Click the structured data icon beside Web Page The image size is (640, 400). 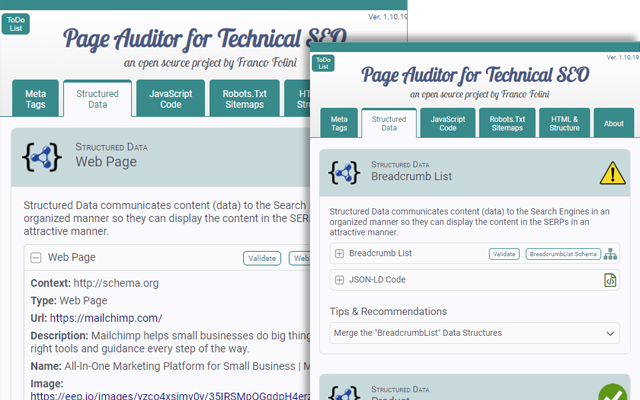click(x=42, y=157)
